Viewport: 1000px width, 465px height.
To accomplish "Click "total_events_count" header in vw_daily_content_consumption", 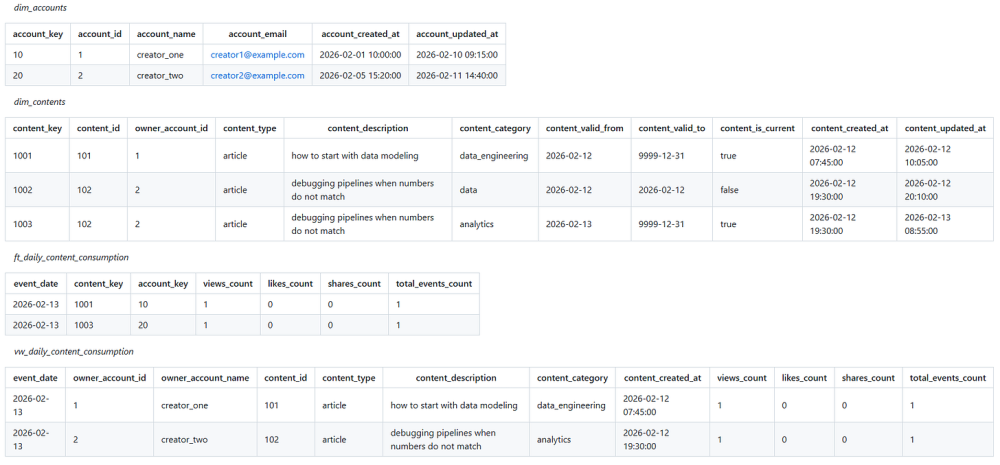I will pos(948,378).
